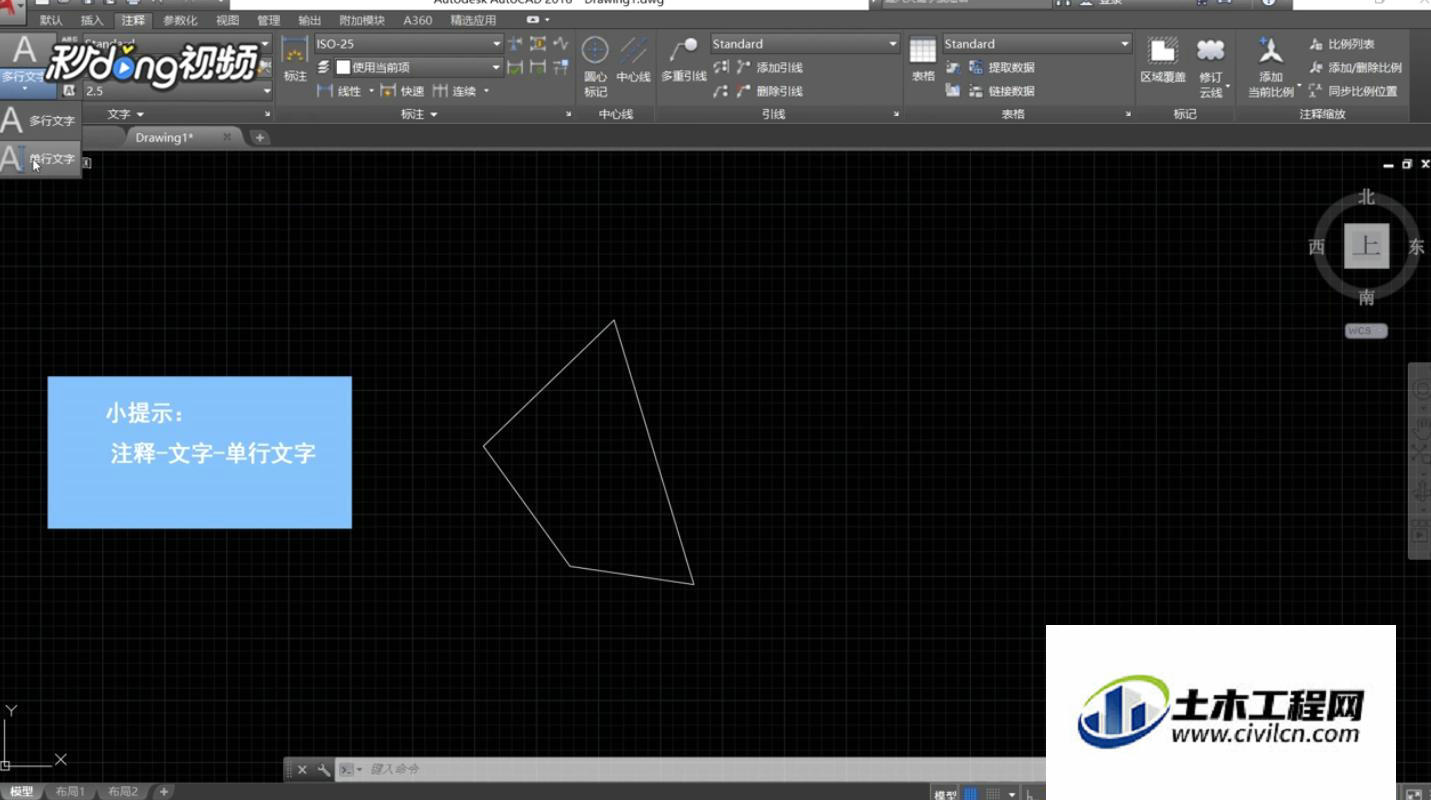Close the command line with X

(302, 770)
